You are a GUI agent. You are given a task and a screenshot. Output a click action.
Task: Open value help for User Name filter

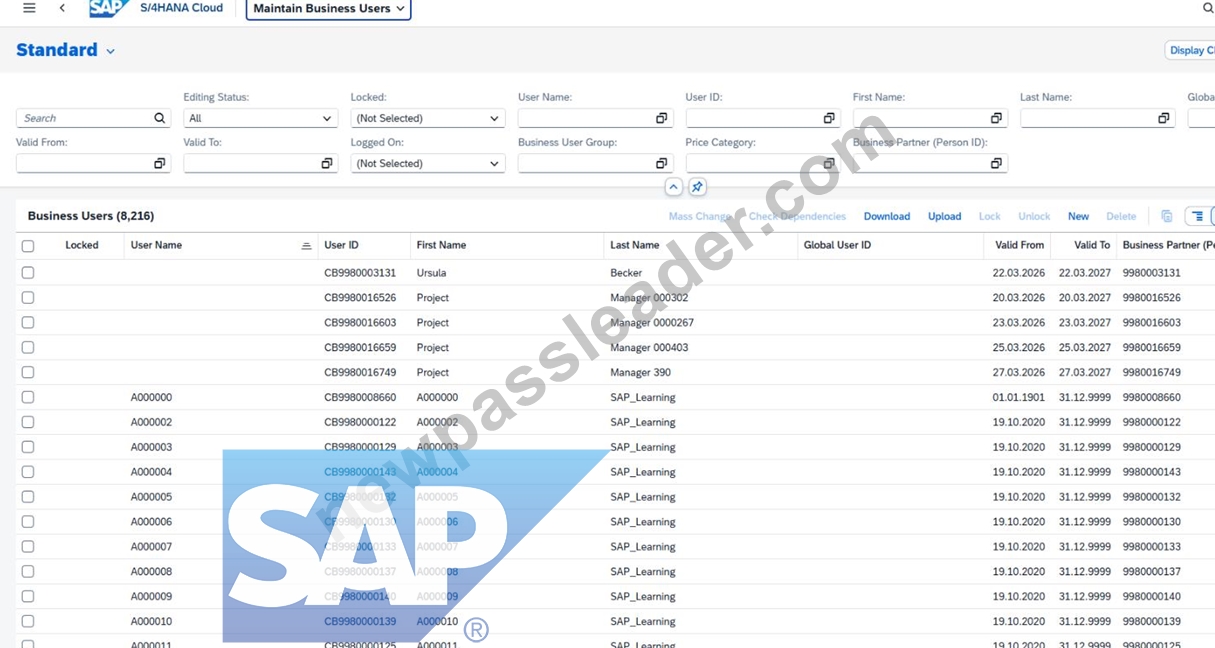pos(661,118)
